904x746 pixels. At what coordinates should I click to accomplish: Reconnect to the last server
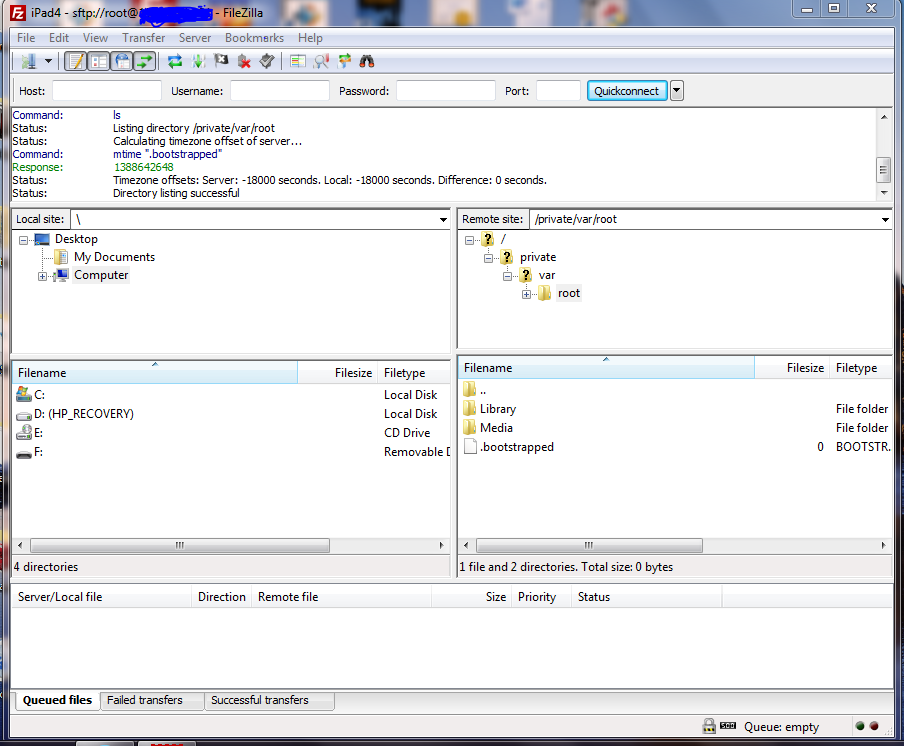[266, 61]
